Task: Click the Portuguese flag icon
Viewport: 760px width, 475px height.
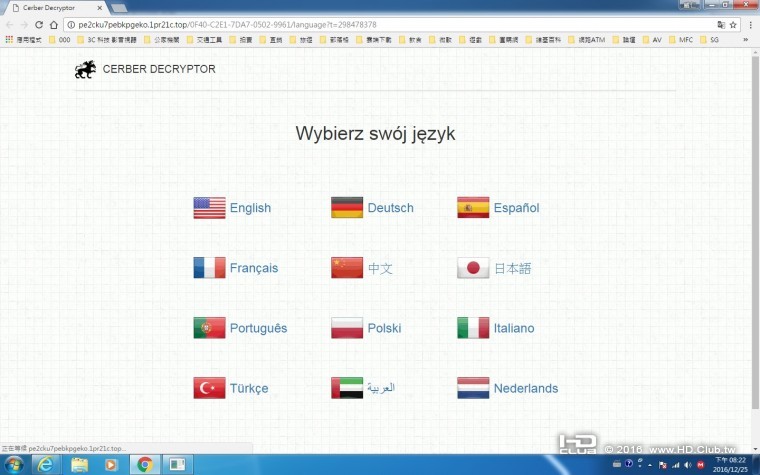Action: click(x=209, y=328)
